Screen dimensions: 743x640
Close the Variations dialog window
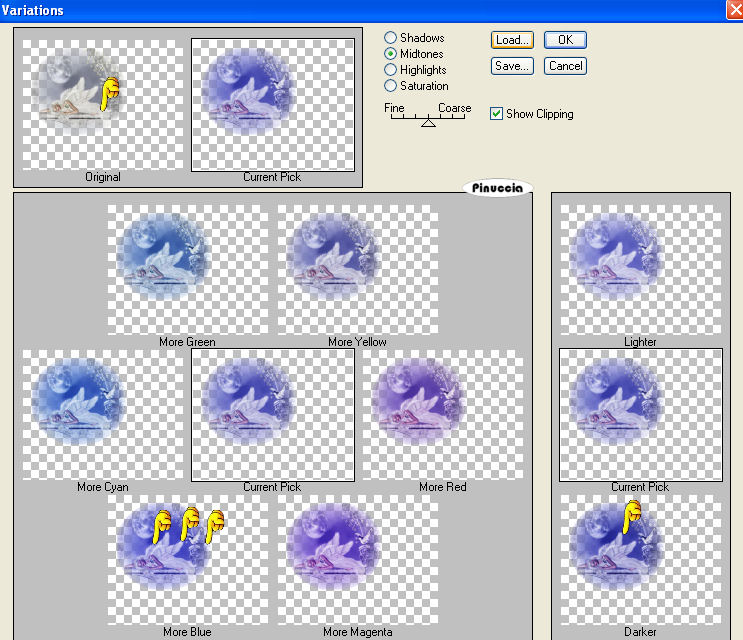(735, 10)
